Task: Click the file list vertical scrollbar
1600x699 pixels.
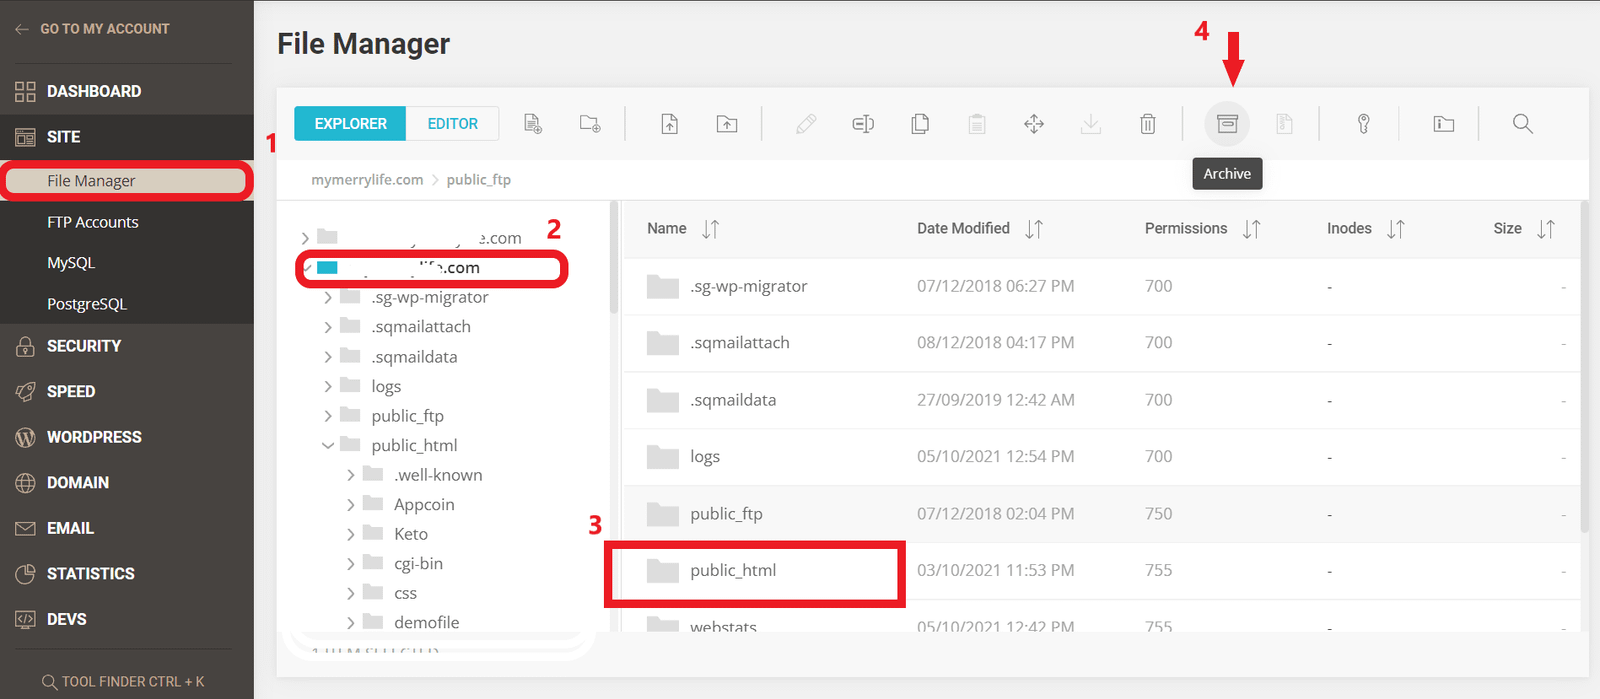Action: click(1585, 367)
